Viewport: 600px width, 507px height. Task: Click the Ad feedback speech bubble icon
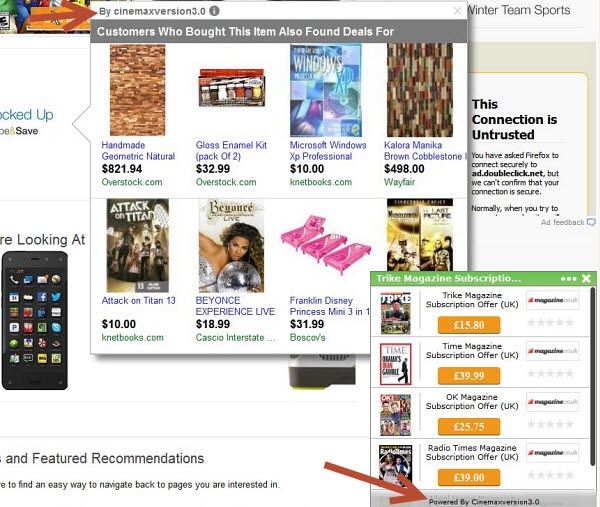click(x=592, y=222)
